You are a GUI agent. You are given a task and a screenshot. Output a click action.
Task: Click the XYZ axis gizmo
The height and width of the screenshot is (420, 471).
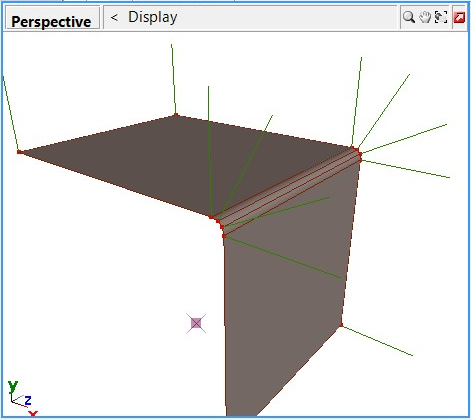(23, 398)
